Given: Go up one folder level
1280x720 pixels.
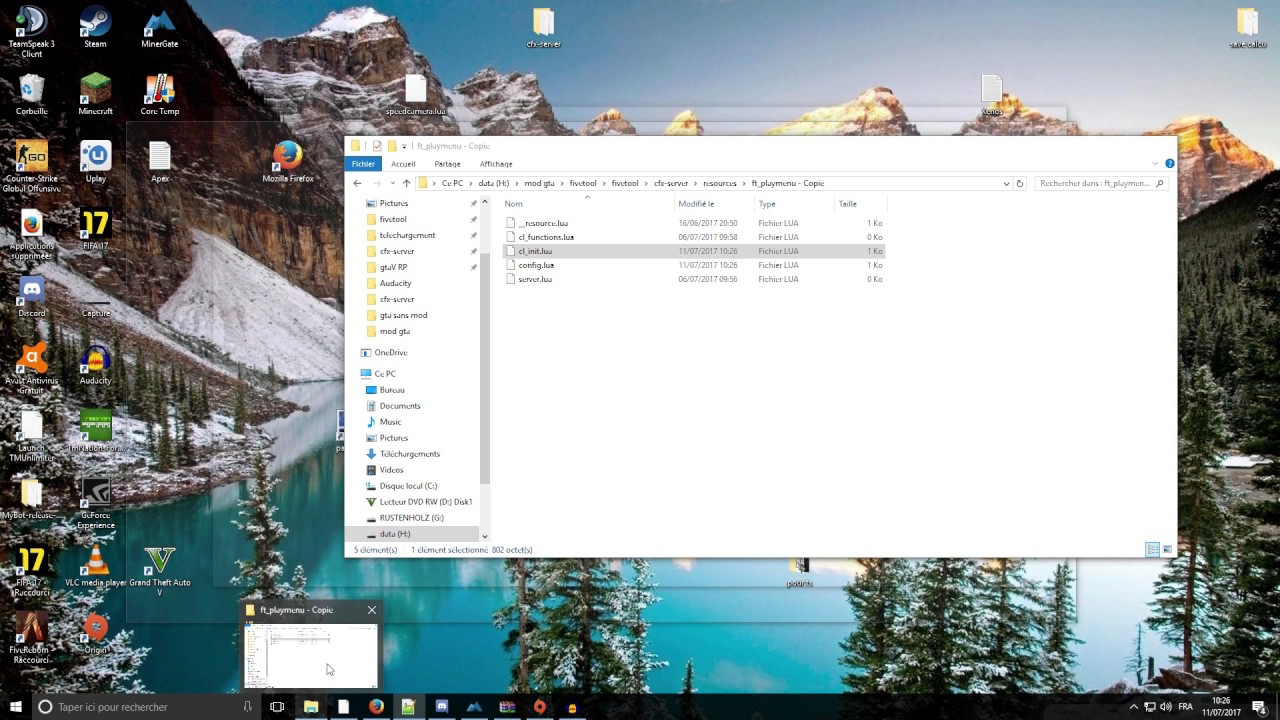Looking at the screenshot, I should [x=406, y=183].
